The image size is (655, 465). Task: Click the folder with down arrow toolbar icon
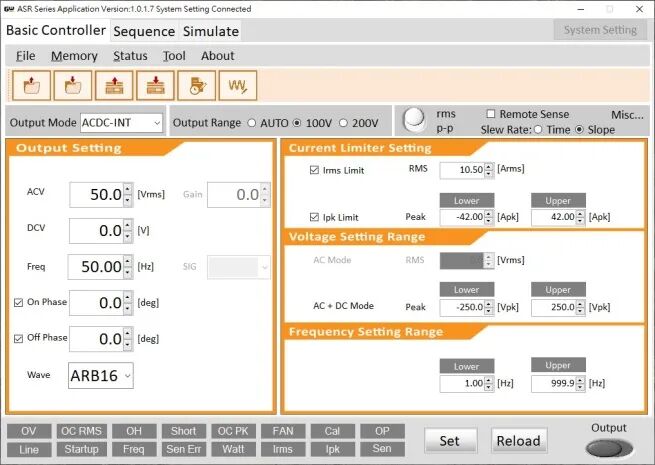coord(73,86)
